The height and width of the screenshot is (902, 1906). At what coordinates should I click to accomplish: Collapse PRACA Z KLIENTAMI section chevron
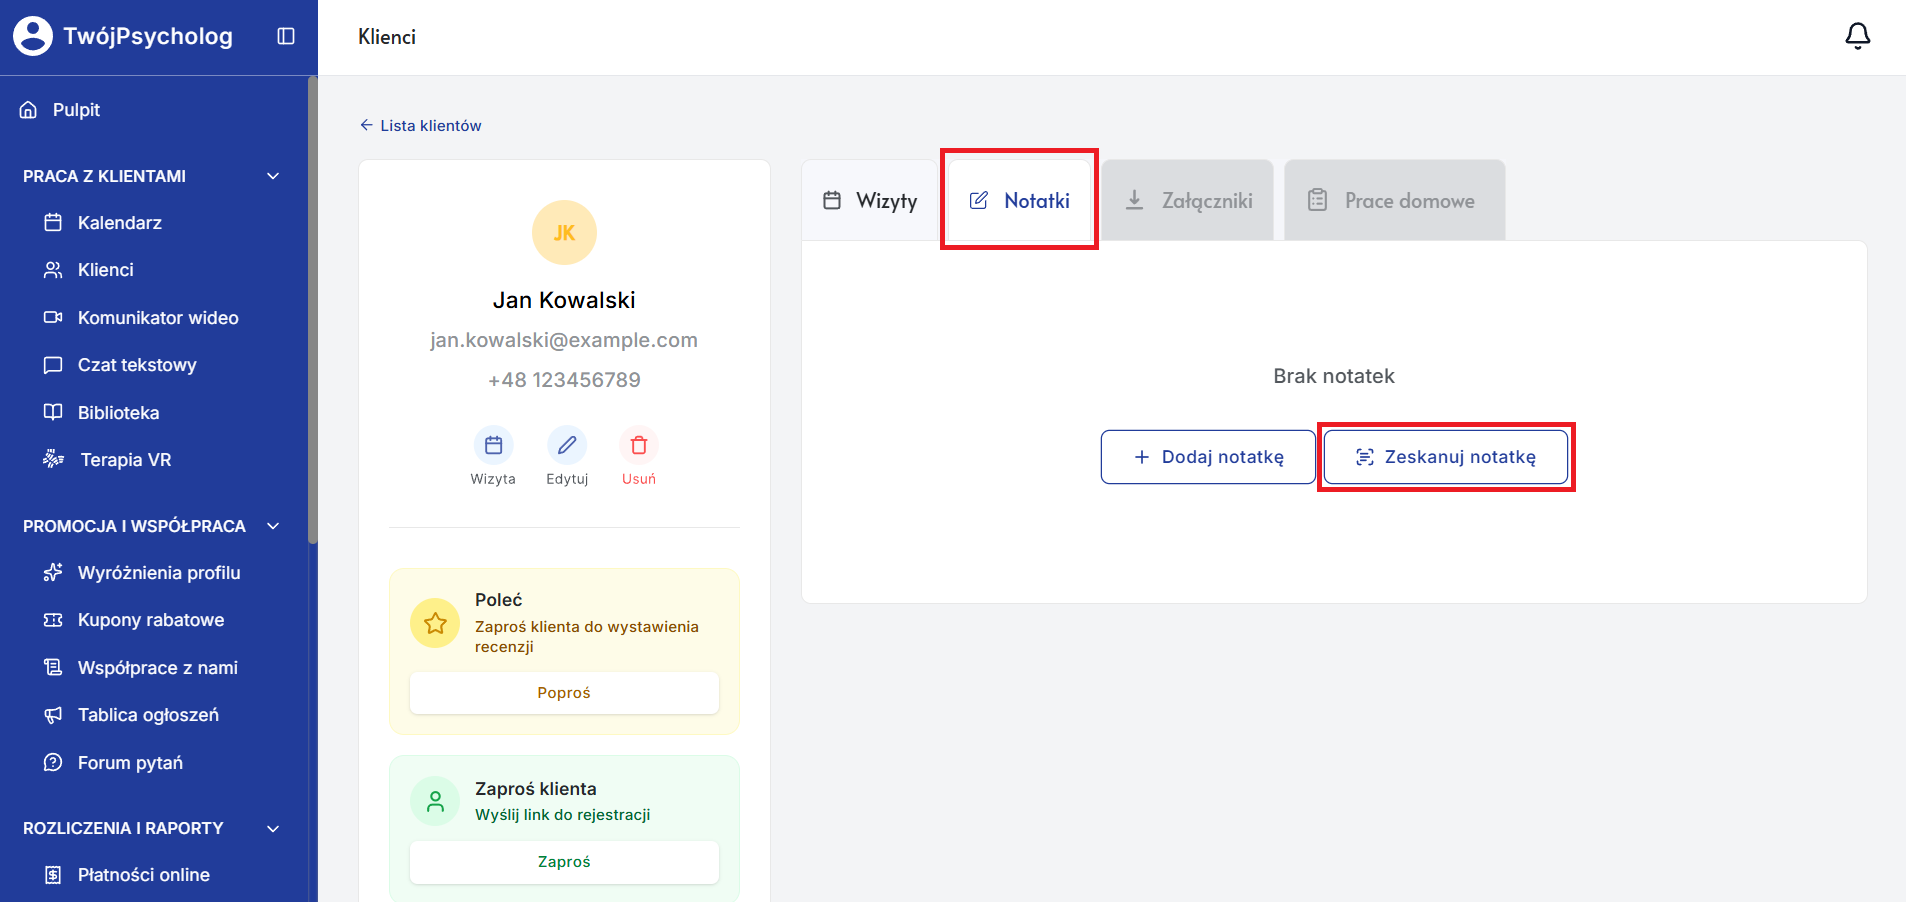(273, 176)
